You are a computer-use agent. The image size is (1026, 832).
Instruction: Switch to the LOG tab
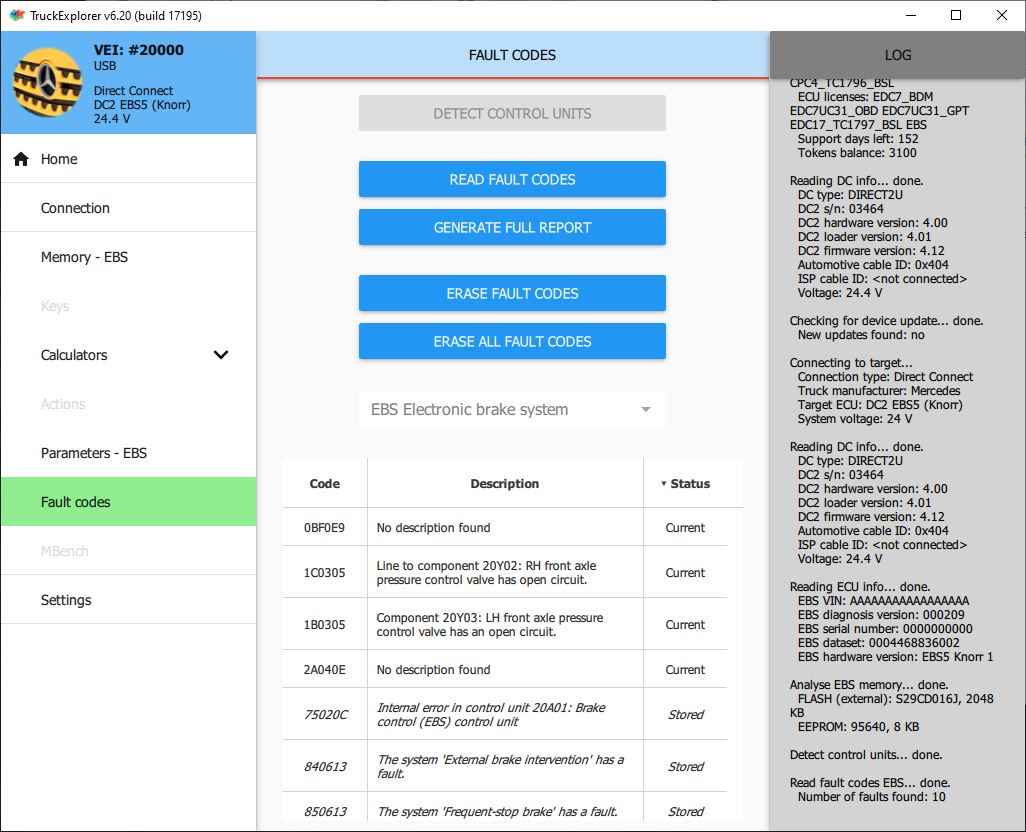(x=897, y=55)
